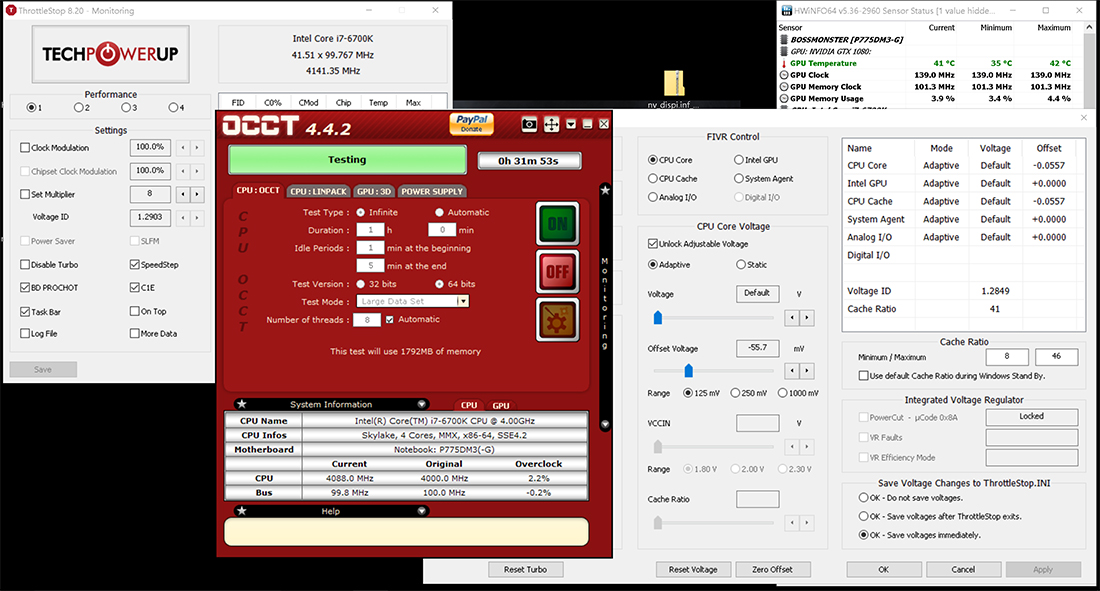The height and width of the screenshot is (591, 1100).
Task: Toggle the BD PROCHOT checkbox
Action: [x=25, y=287]
